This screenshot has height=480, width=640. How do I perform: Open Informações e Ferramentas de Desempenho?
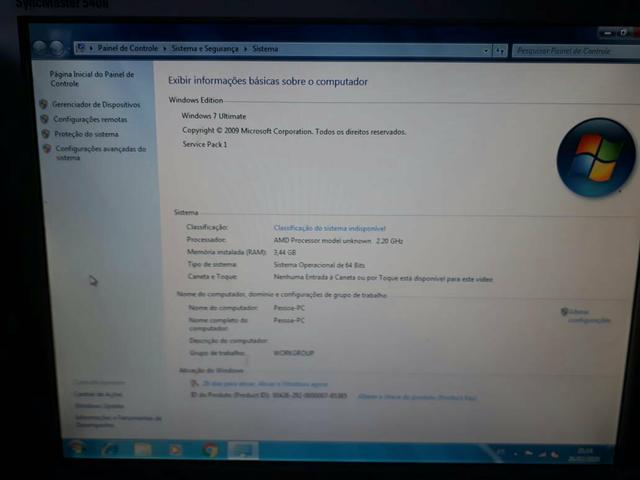pos(118,421)
